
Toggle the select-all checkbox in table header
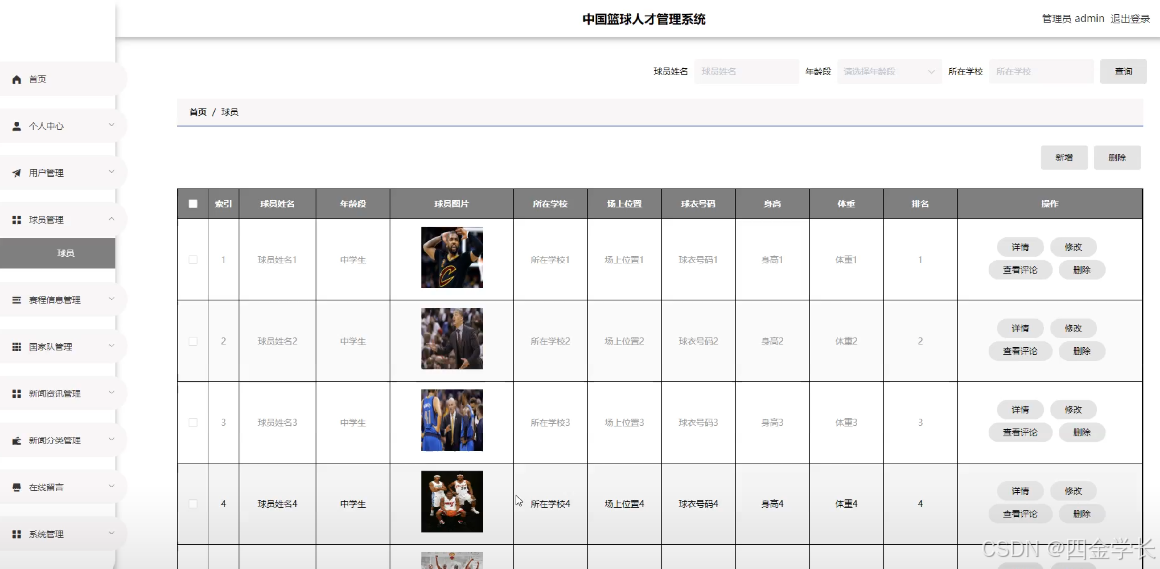[193, 204]
